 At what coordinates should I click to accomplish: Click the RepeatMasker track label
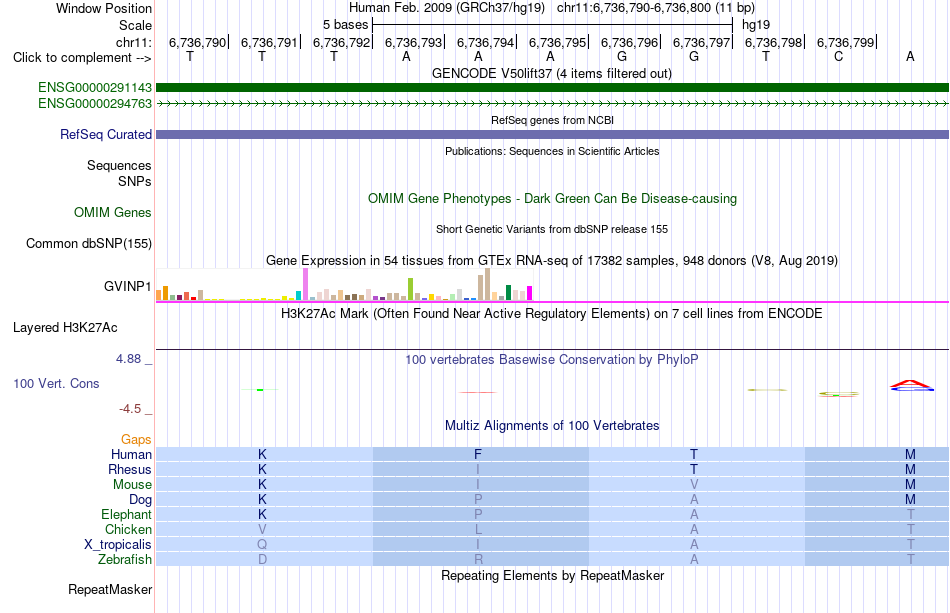[110, 589]
